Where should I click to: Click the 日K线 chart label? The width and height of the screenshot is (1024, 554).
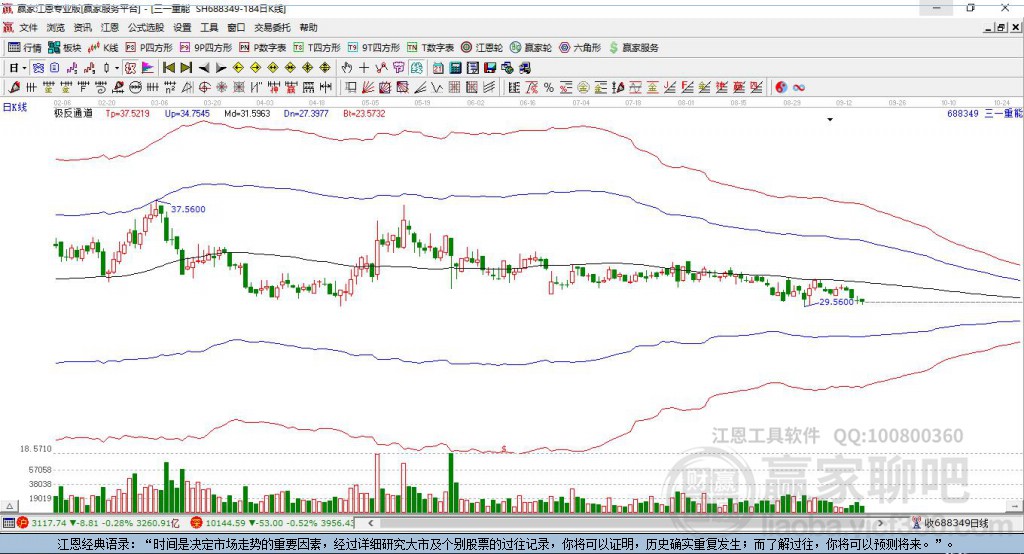click(x=15, y=107)
